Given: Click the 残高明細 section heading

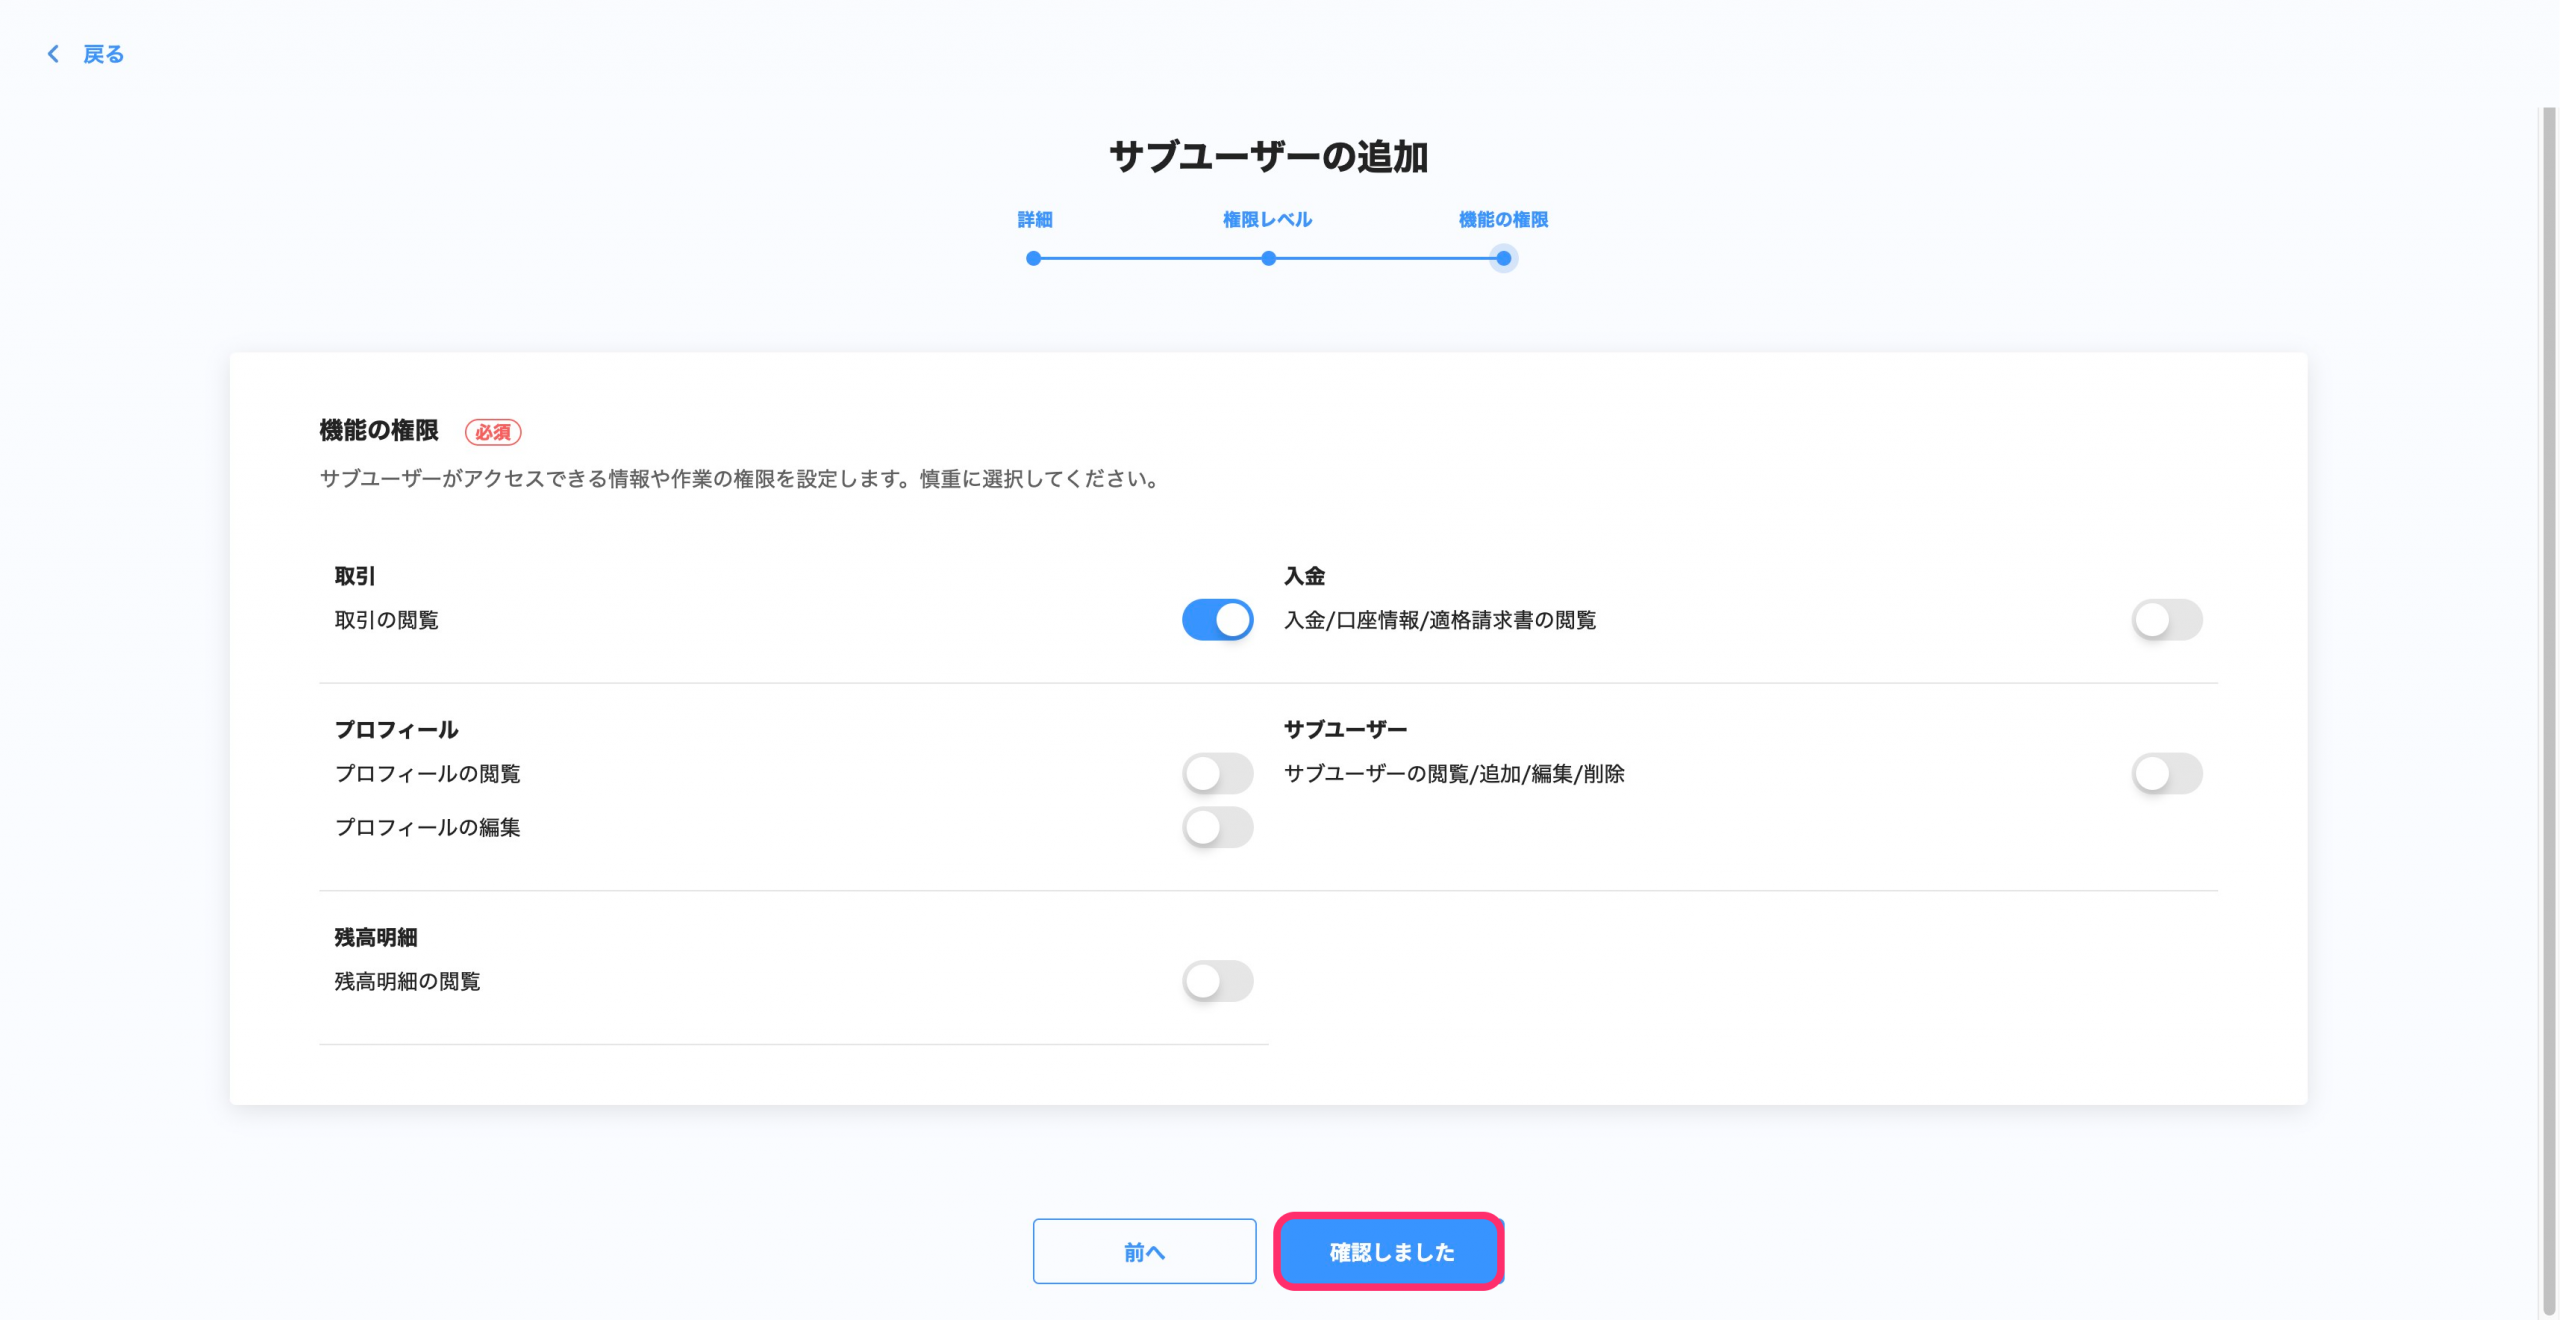Looking at the screenshot, I should 376,938.
